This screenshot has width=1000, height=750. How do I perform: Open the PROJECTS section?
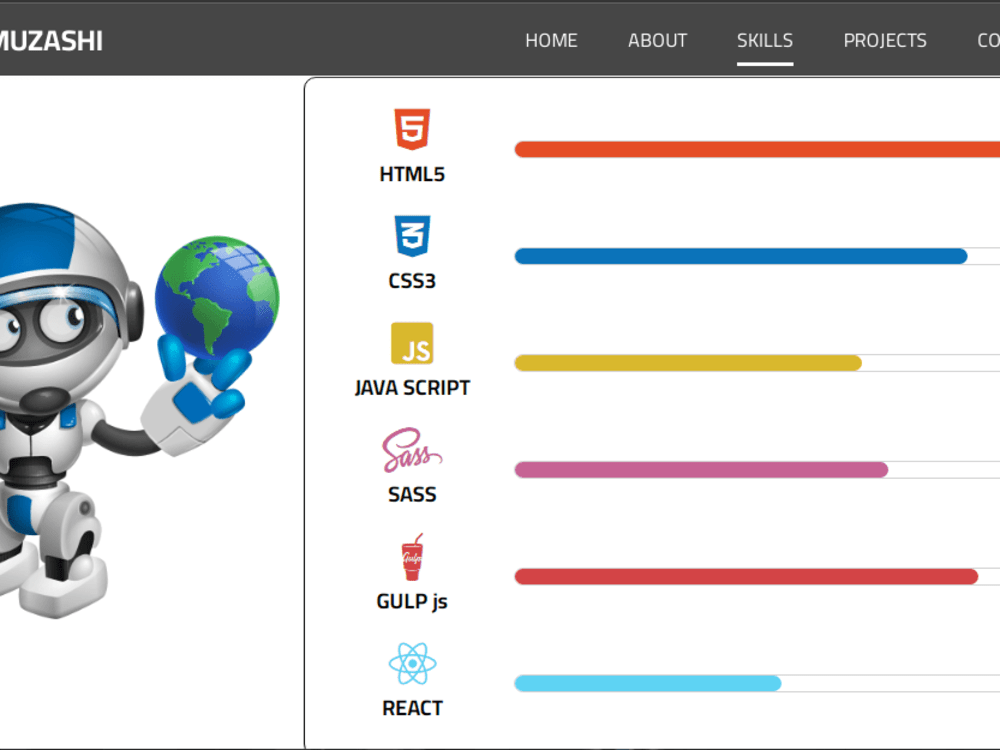coord(885,40)
